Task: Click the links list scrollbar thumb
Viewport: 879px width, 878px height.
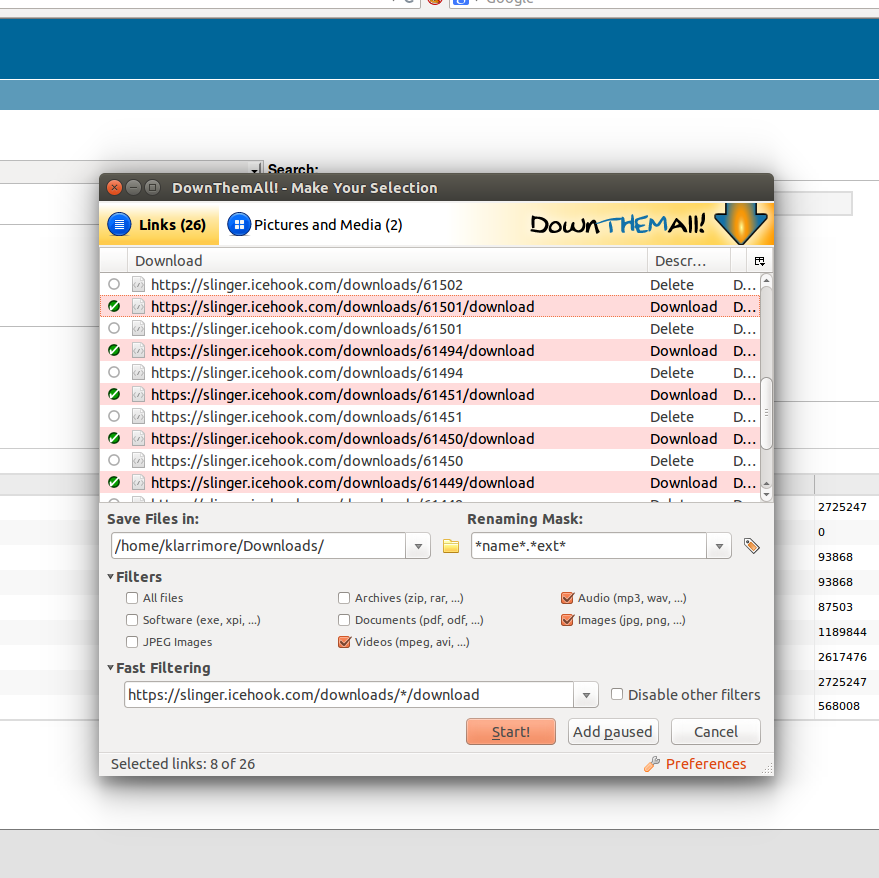Action: (766, 413)
